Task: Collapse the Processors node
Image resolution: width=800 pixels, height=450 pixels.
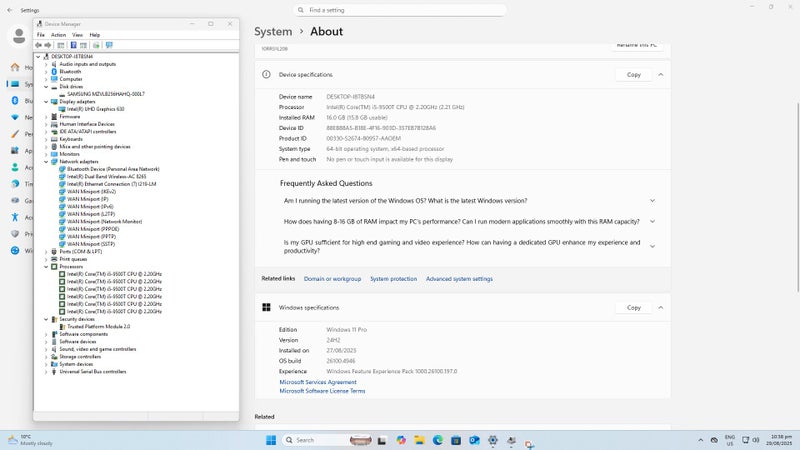Action: point(46,267)
